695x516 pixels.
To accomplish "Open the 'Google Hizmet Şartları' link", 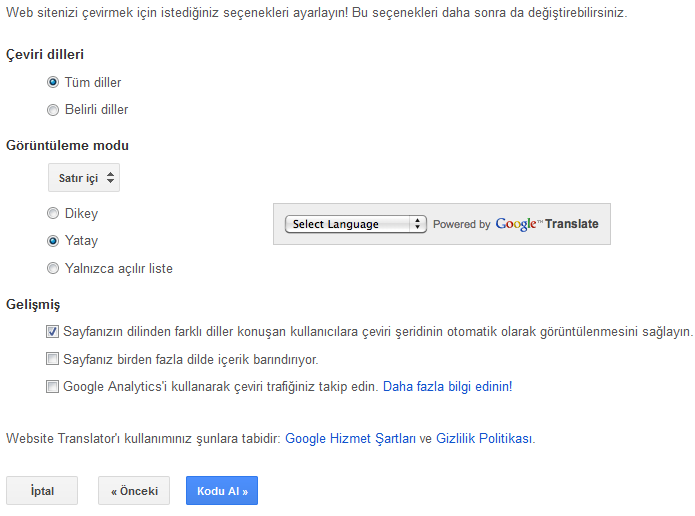I will coord(350,438).
